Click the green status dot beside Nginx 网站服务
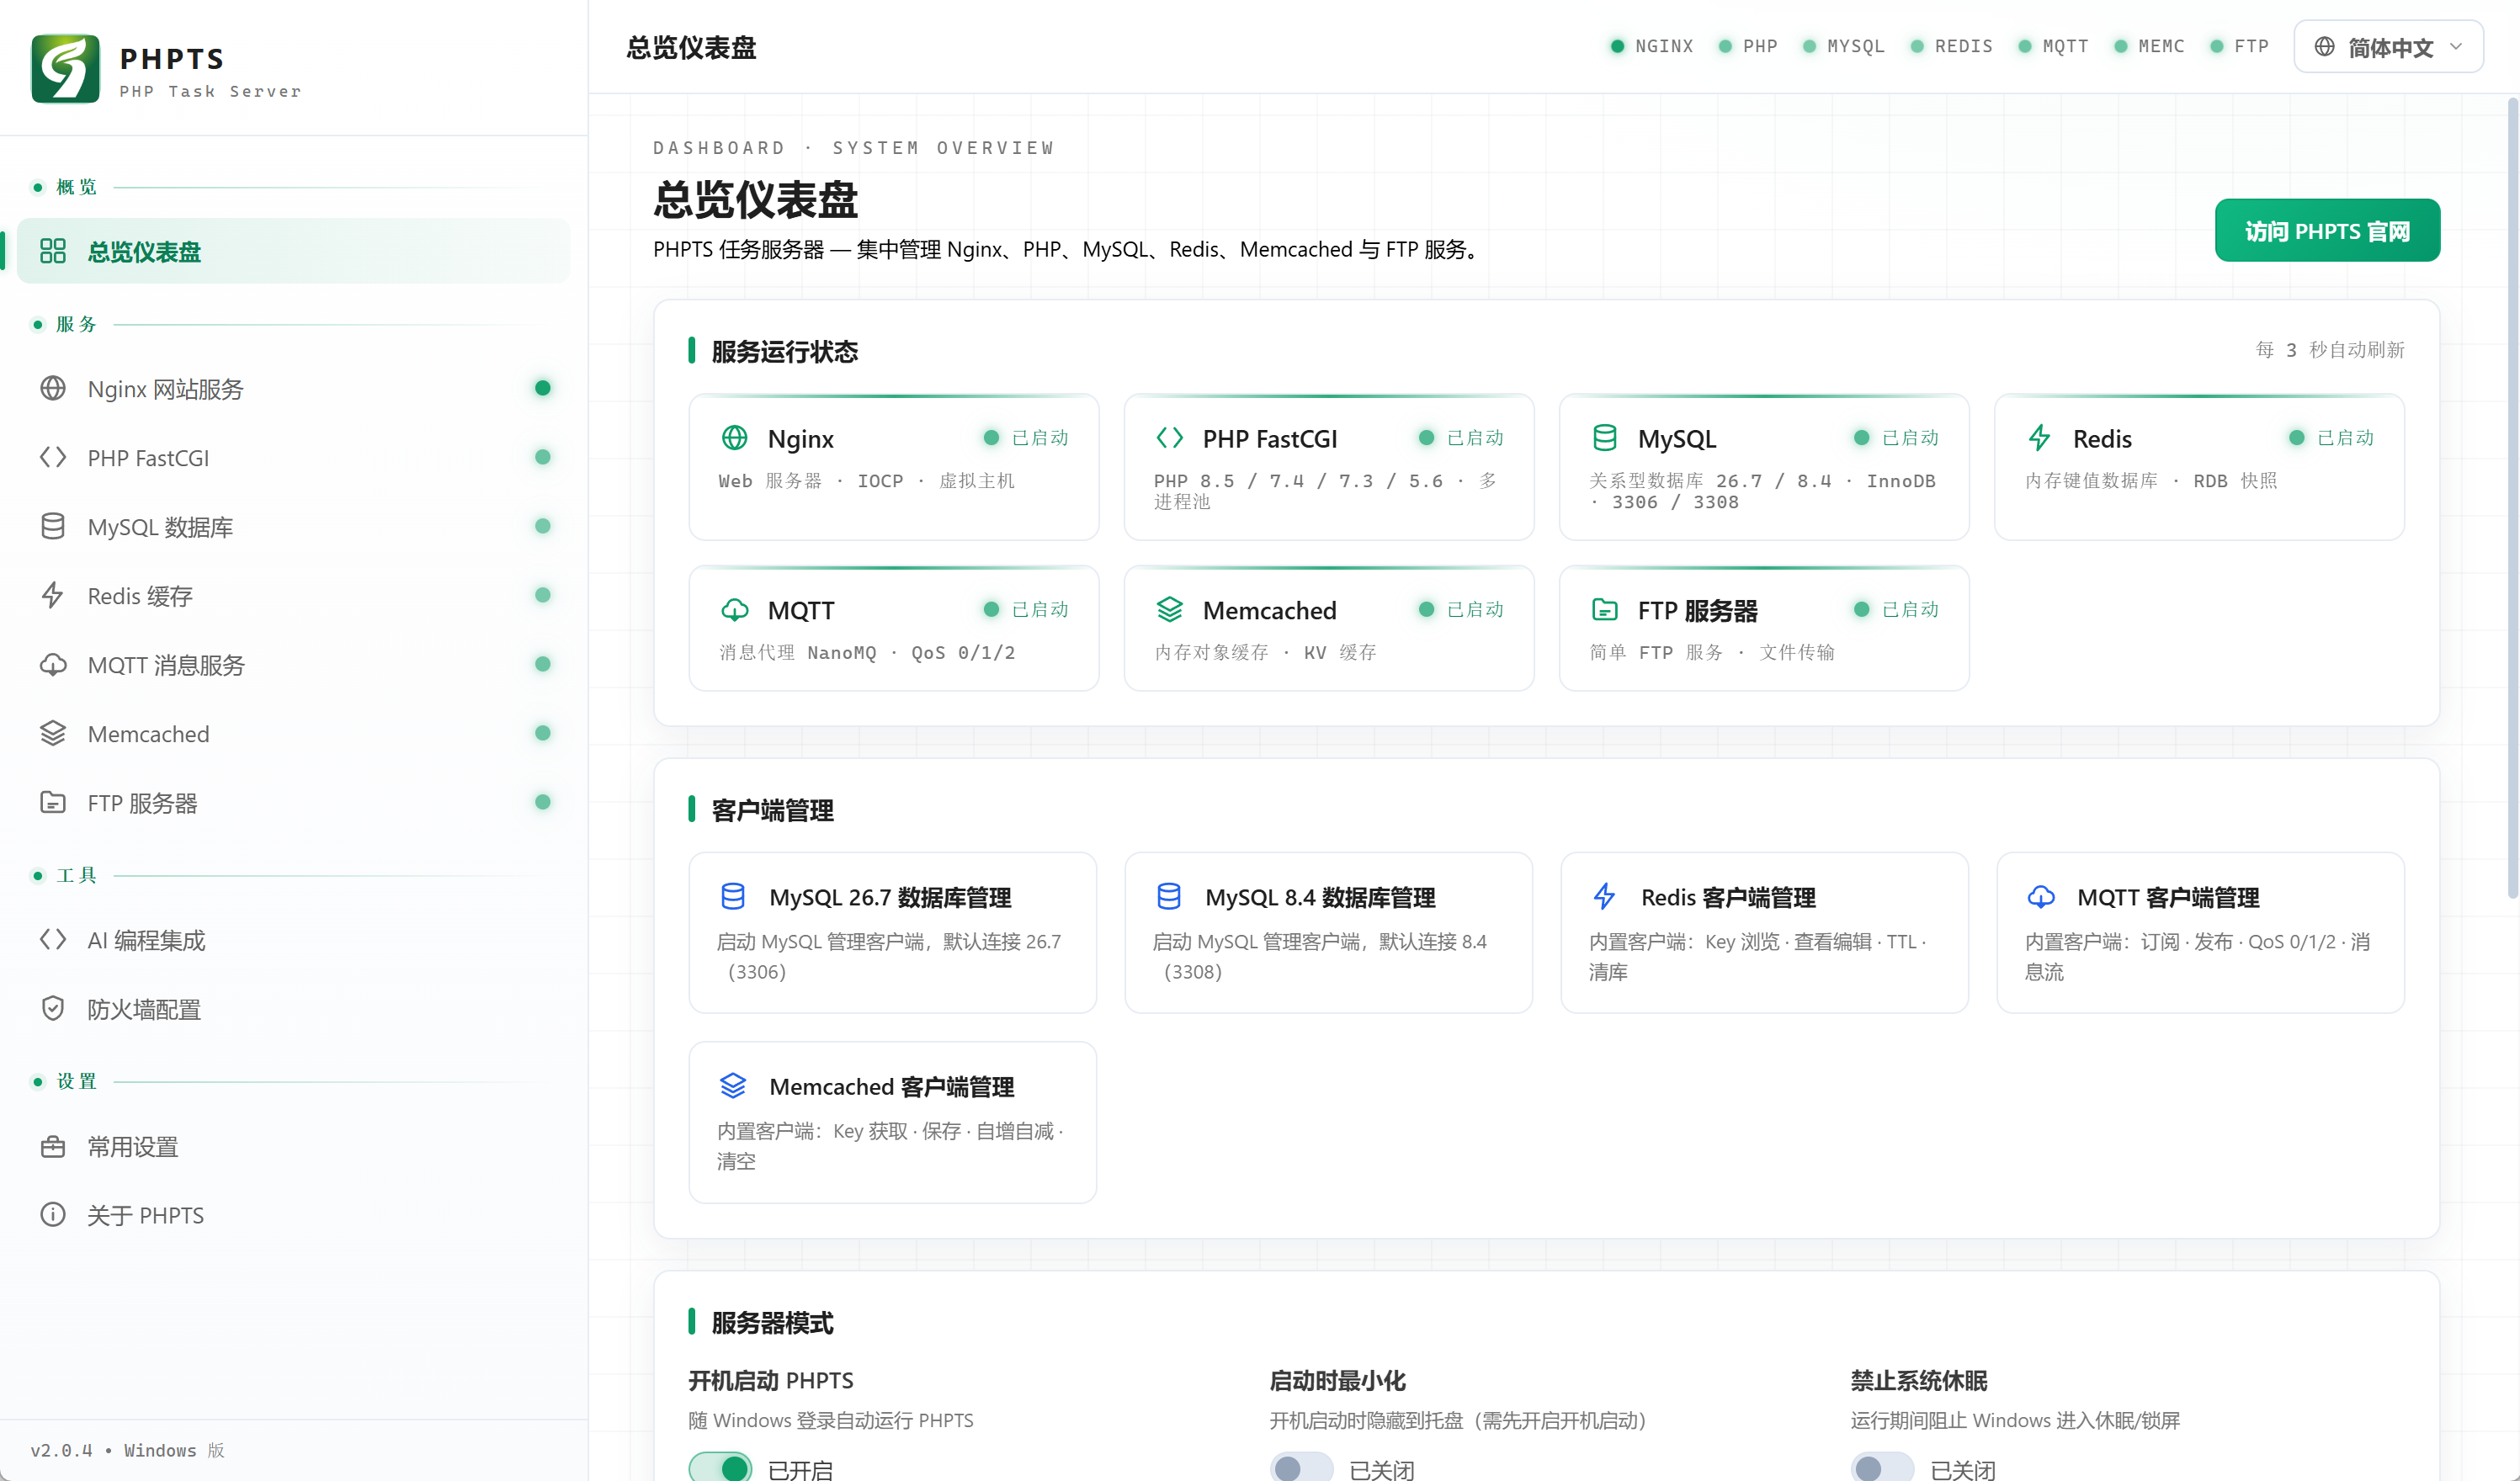2520x1481 pixels. tap(543, 388)
